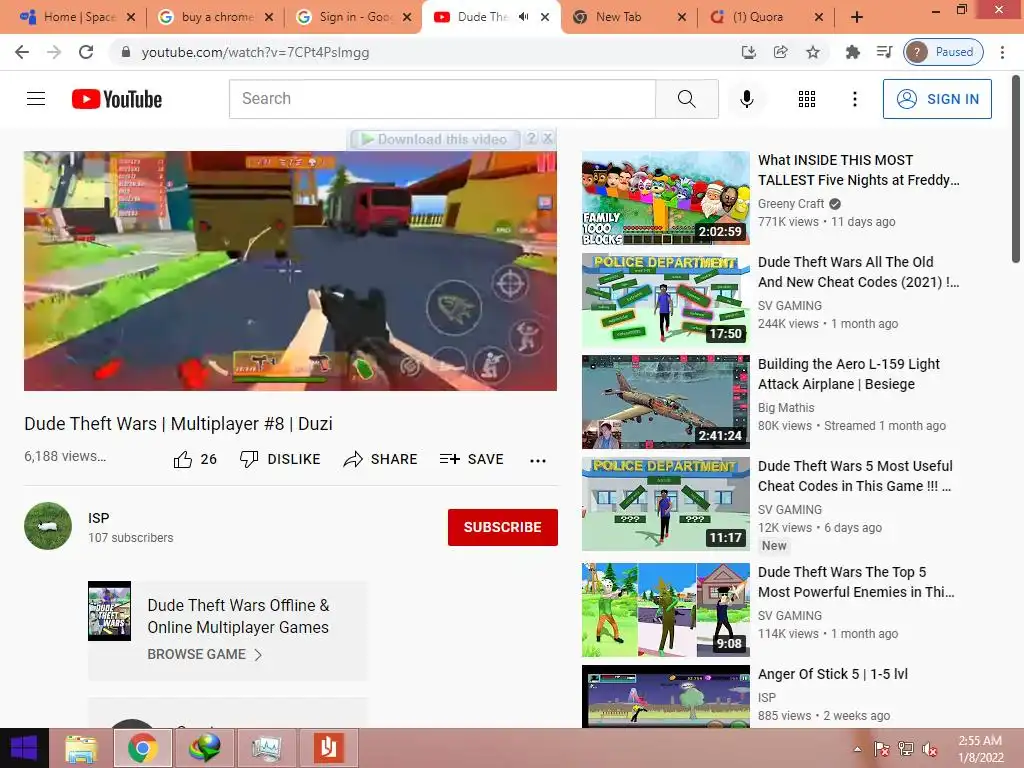1024x768 pixels.
Task: Open media controls icon in toolbar
Action: [x=884, y=52]
